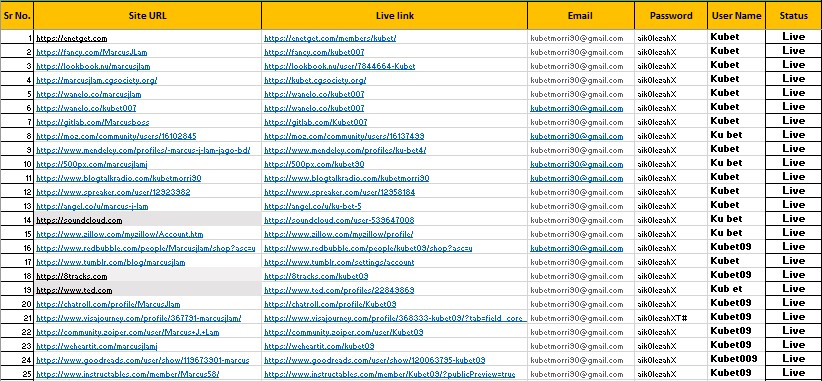
Task: Open the ted.com/profiles/22849869 live link
Action: 339,290
